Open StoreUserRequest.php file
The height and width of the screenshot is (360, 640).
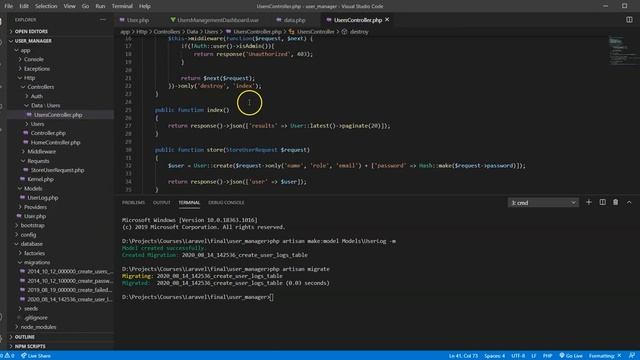click(57, 170)
